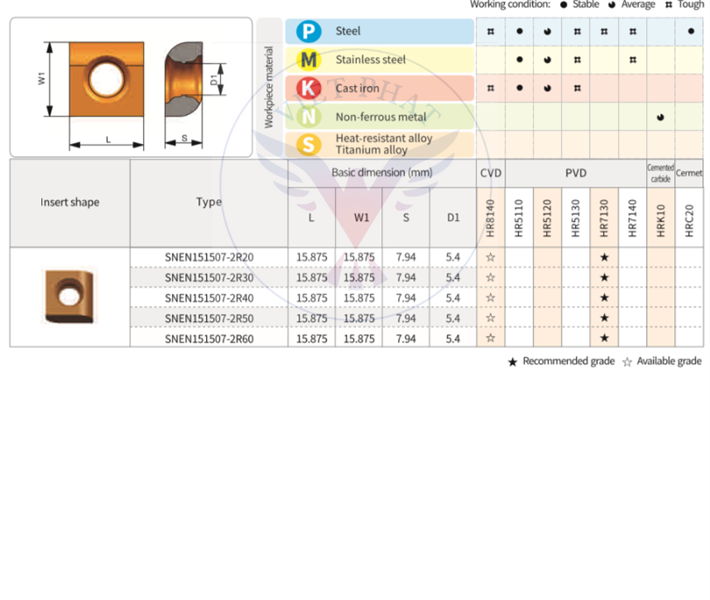Click the yellow M stainless steel icon

pyautogui.click(x=308, y=60)
